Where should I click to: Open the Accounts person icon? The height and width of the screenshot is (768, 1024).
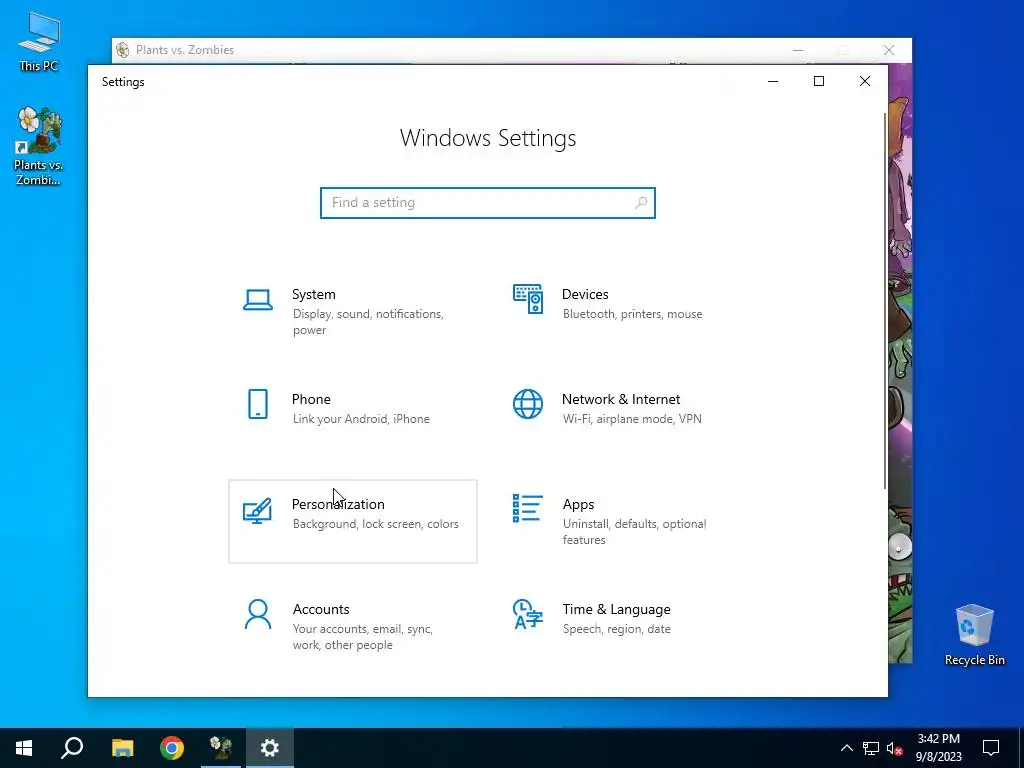(x=258, y=615)
